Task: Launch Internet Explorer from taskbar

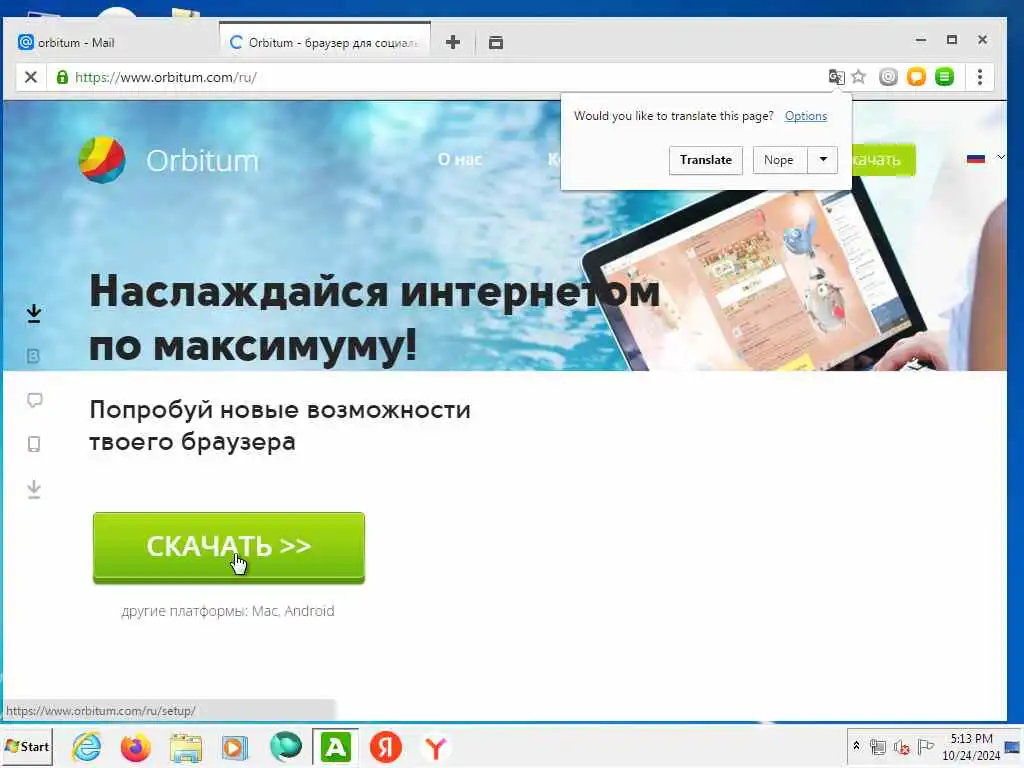Action: (87, 747)
